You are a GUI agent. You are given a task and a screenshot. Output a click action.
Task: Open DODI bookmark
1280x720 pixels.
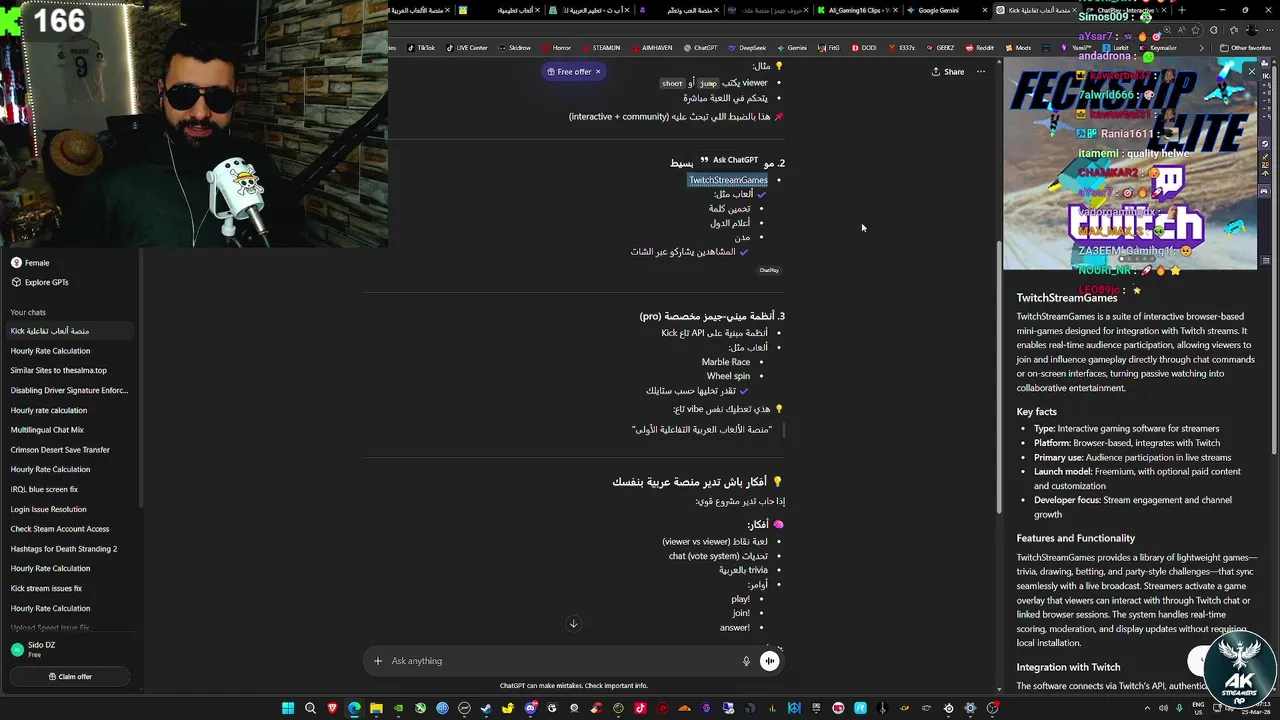point(864,48)
